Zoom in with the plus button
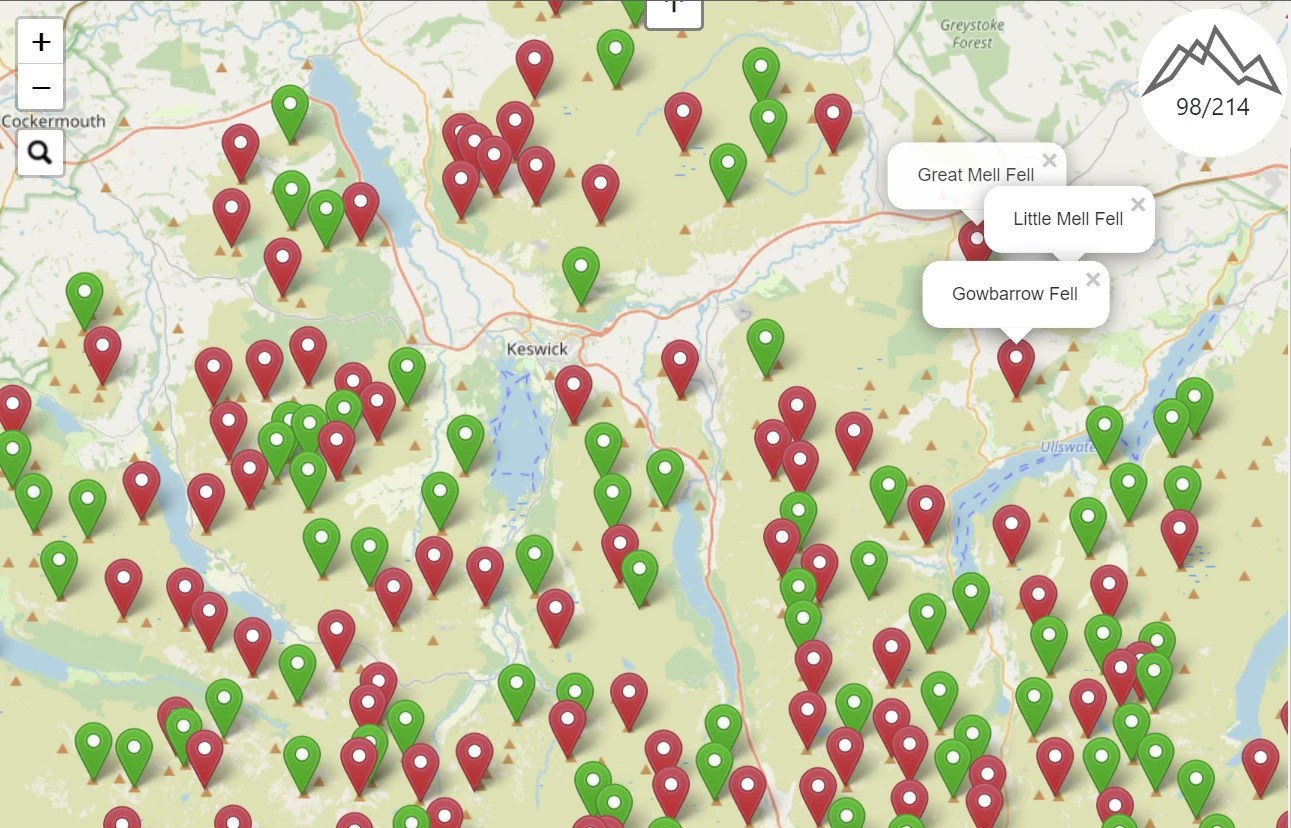1291x828 pixels. 41,42
